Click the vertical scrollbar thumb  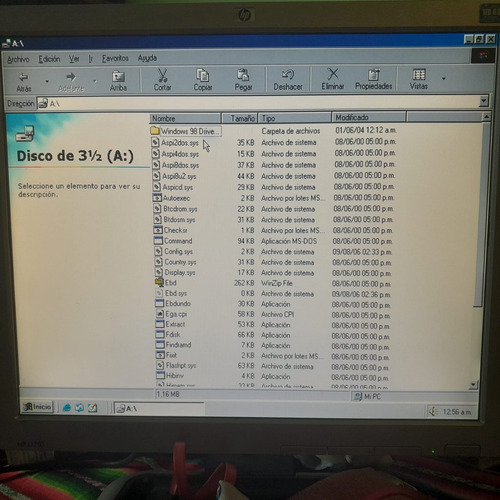click(482, 214)
